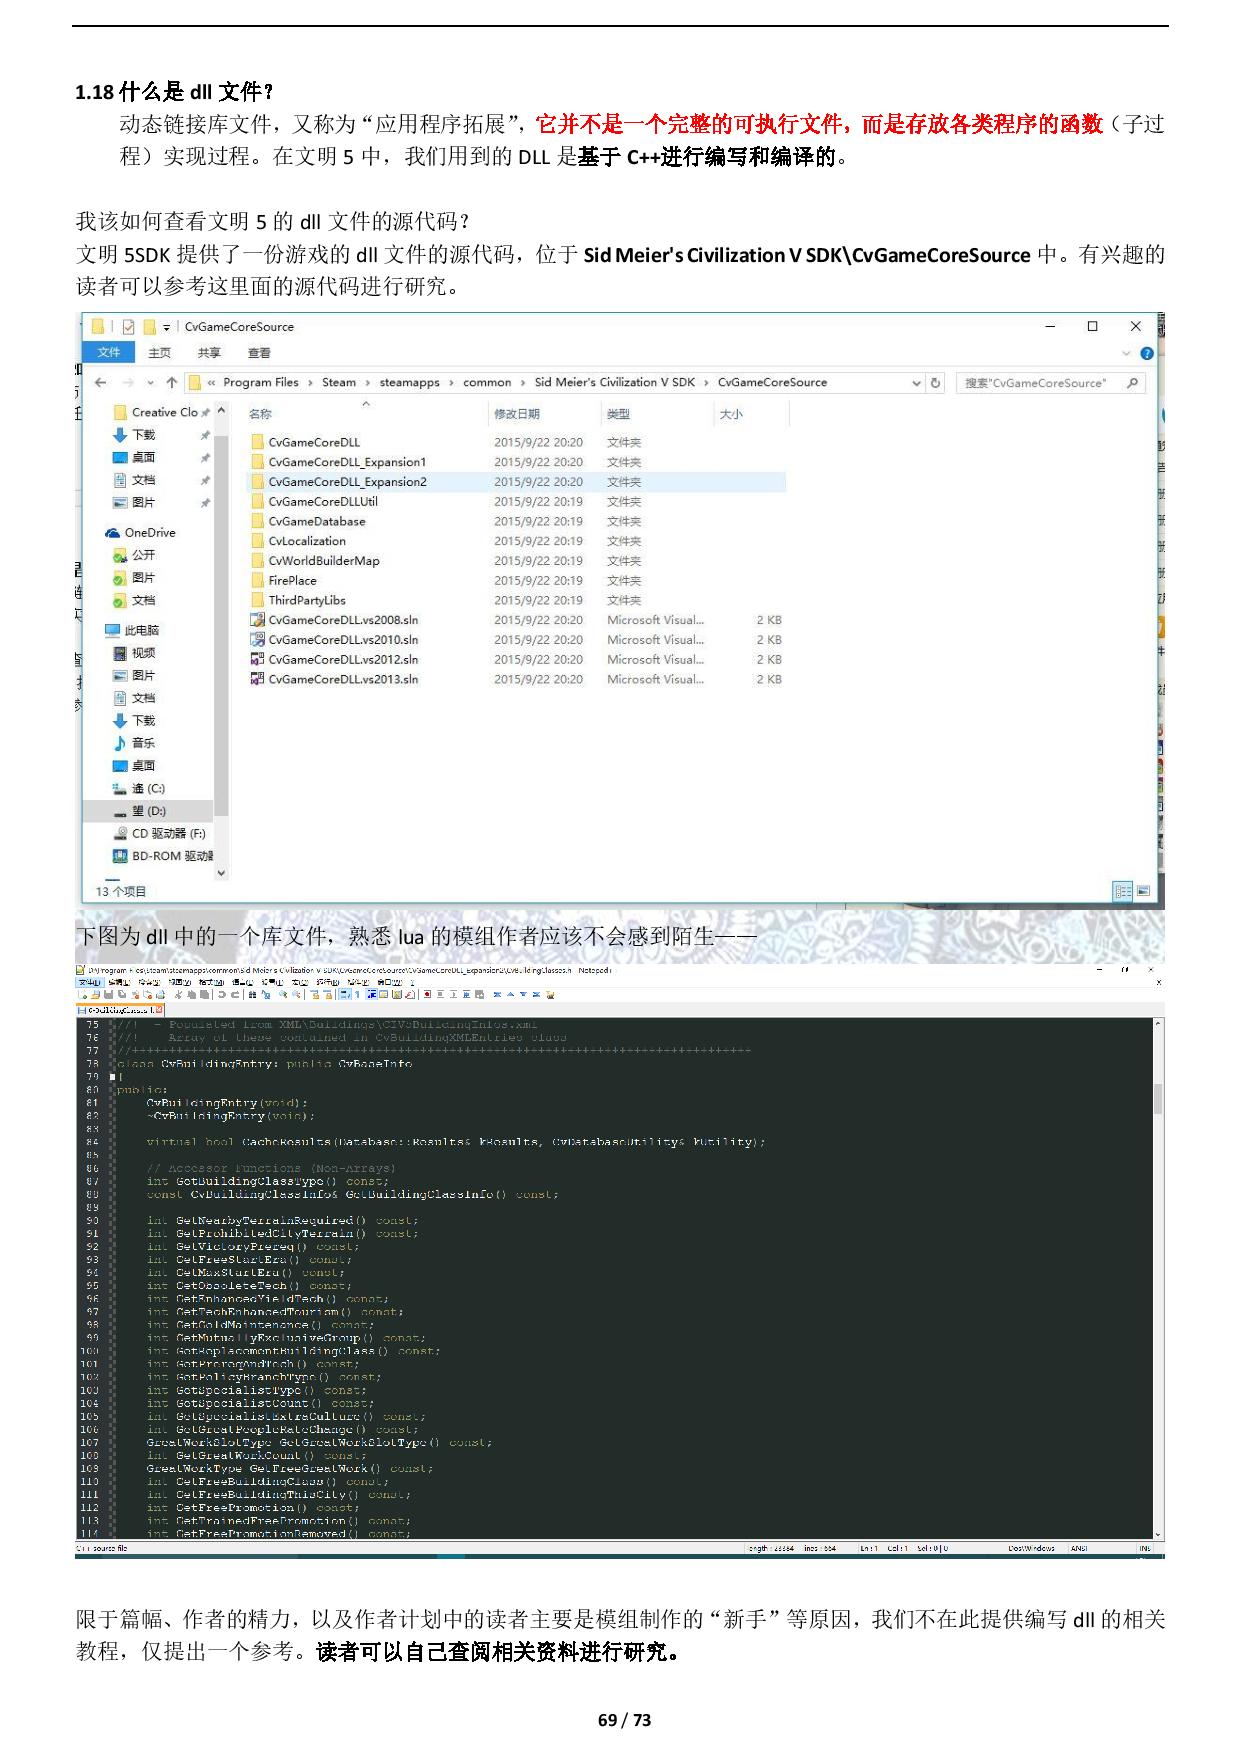This screenshot has height=1754, width=1240.
Task: Select the CvGameCoreDLL folder
Action: tap(314, 442)
